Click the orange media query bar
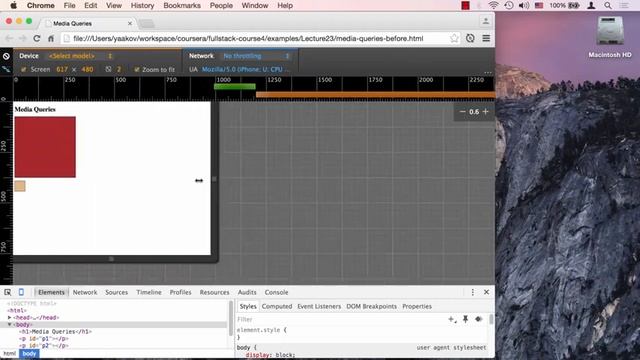 tap(375, 95)
